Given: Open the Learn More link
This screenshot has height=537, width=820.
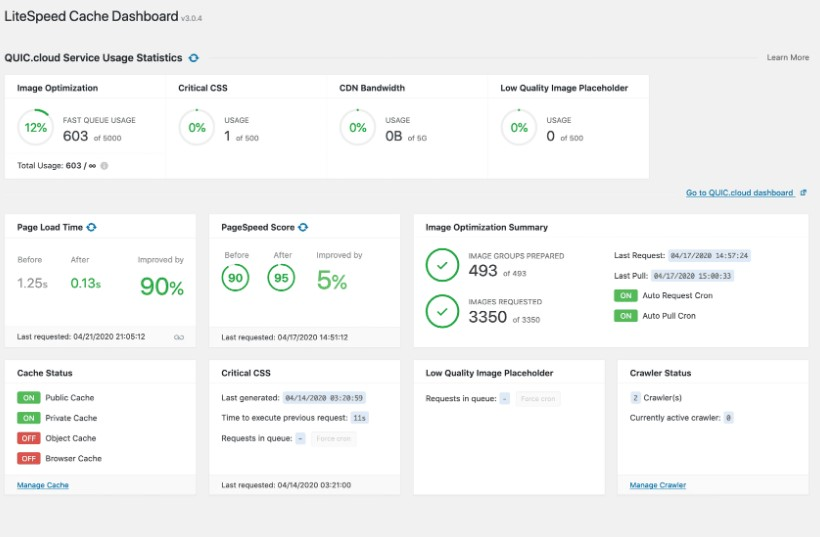Looking at the screenshot, I should tap(788, 58).
